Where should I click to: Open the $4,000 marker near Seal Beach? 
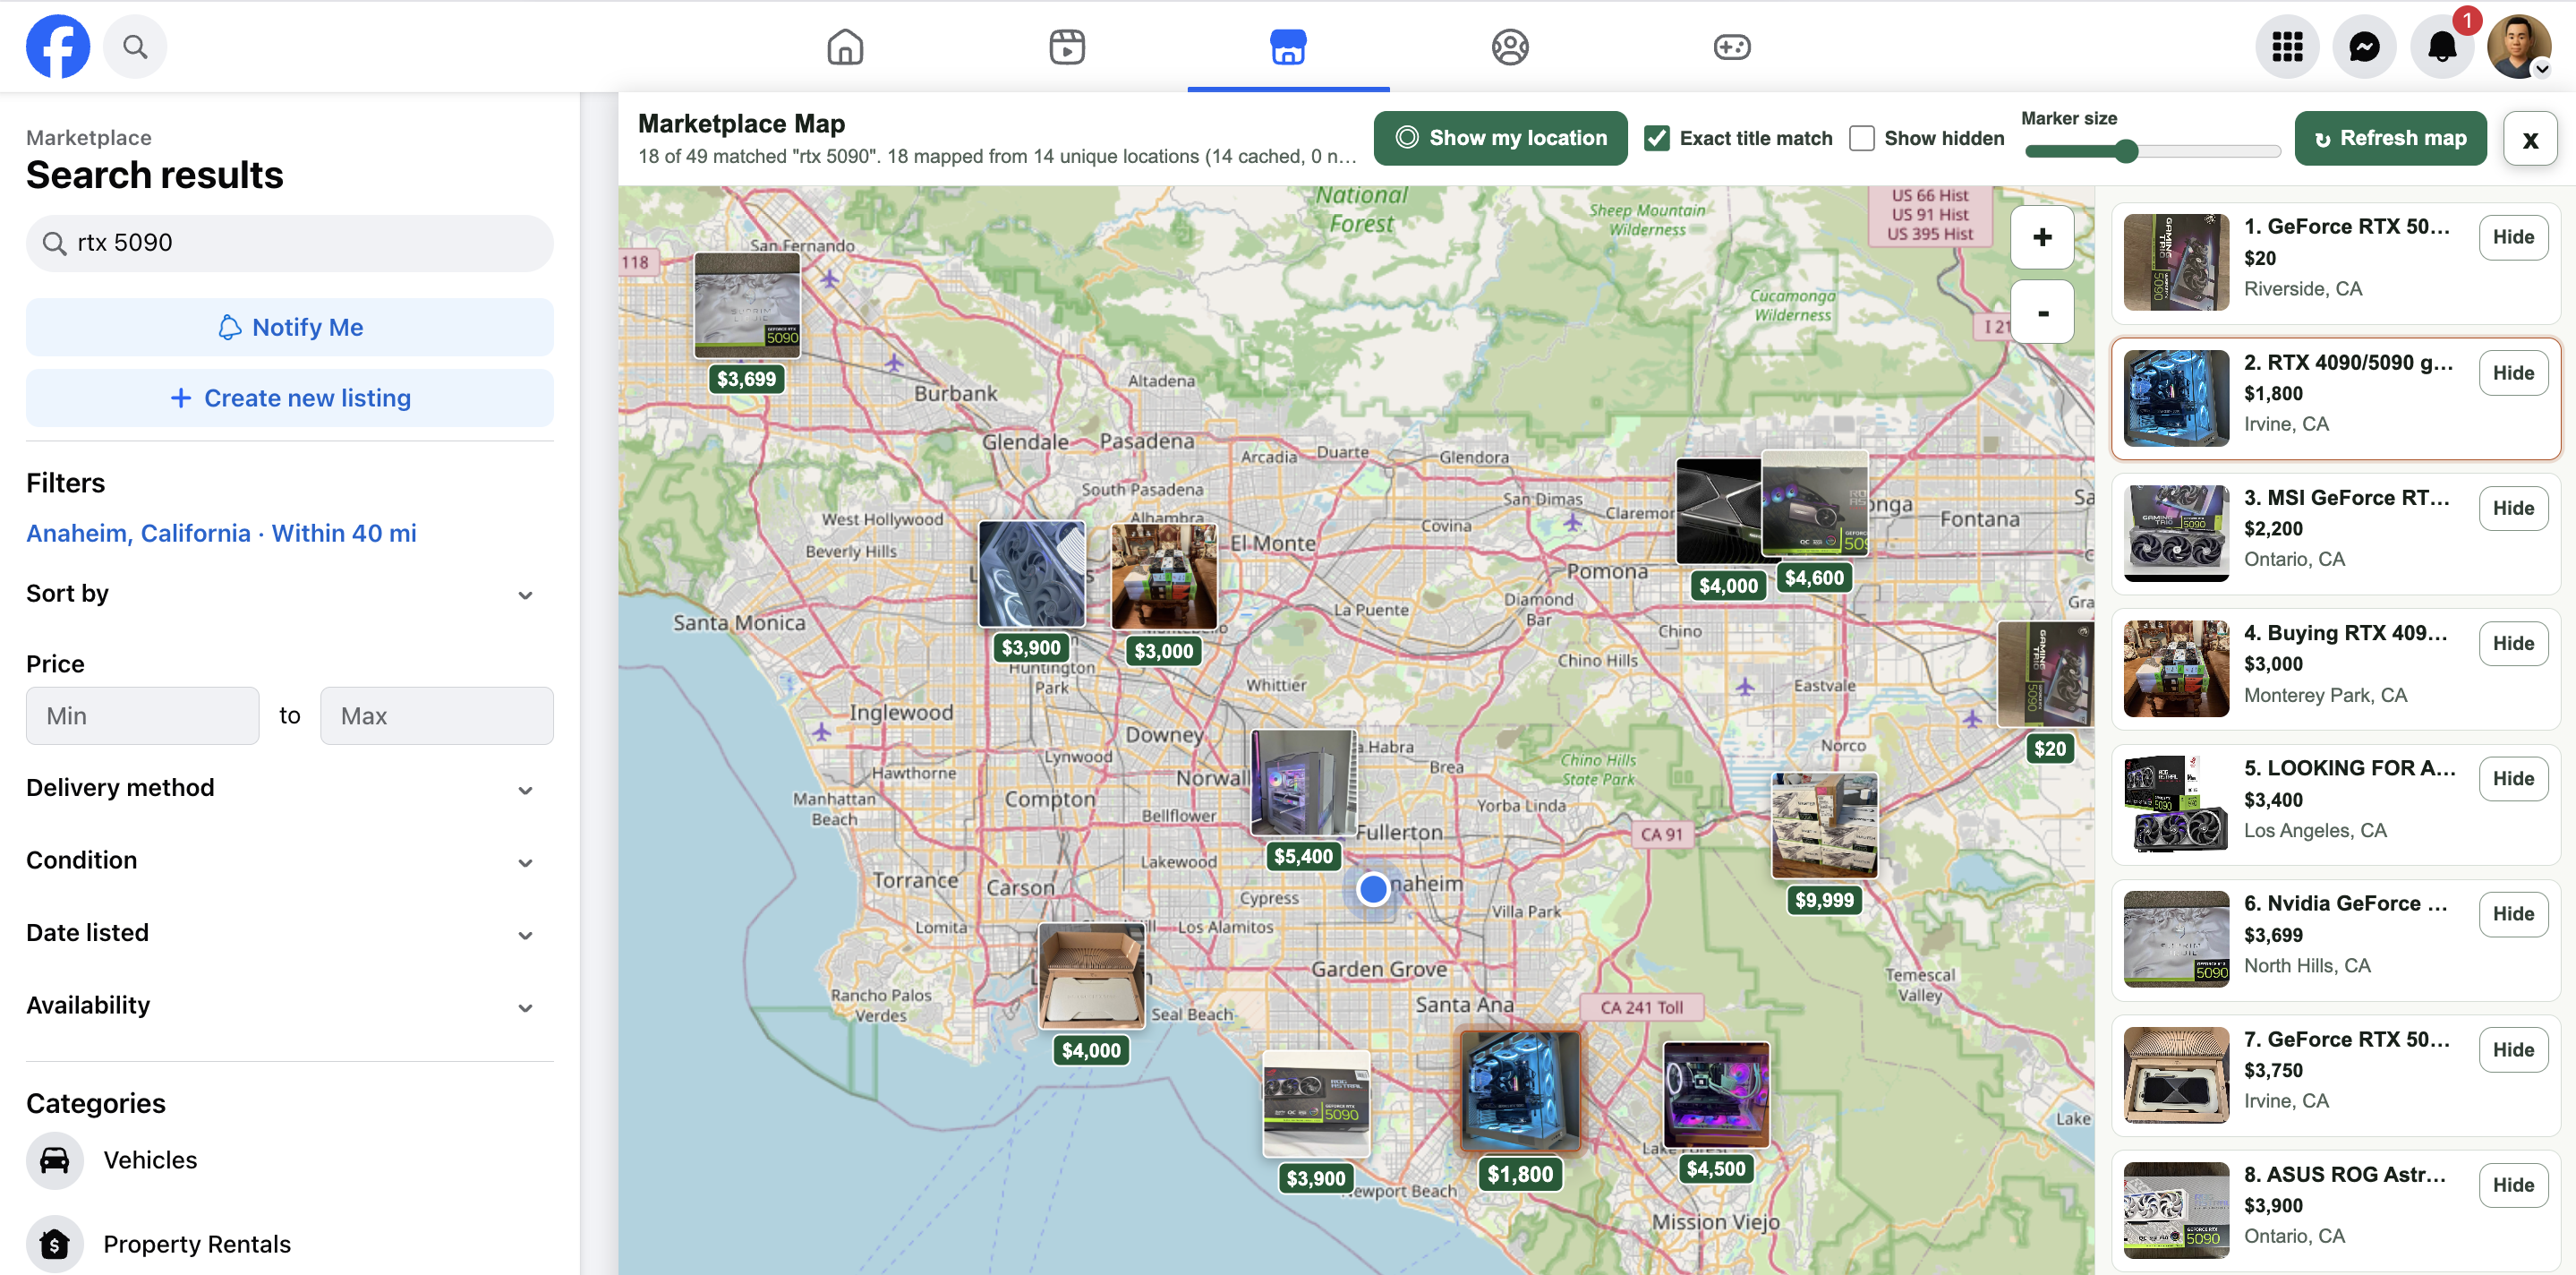pos(1091,976)
